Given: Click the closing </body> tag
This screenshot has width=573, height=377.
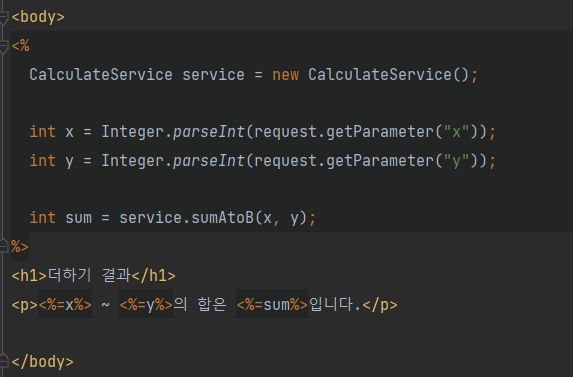Looking at the screenshot, I should (42, 362).
